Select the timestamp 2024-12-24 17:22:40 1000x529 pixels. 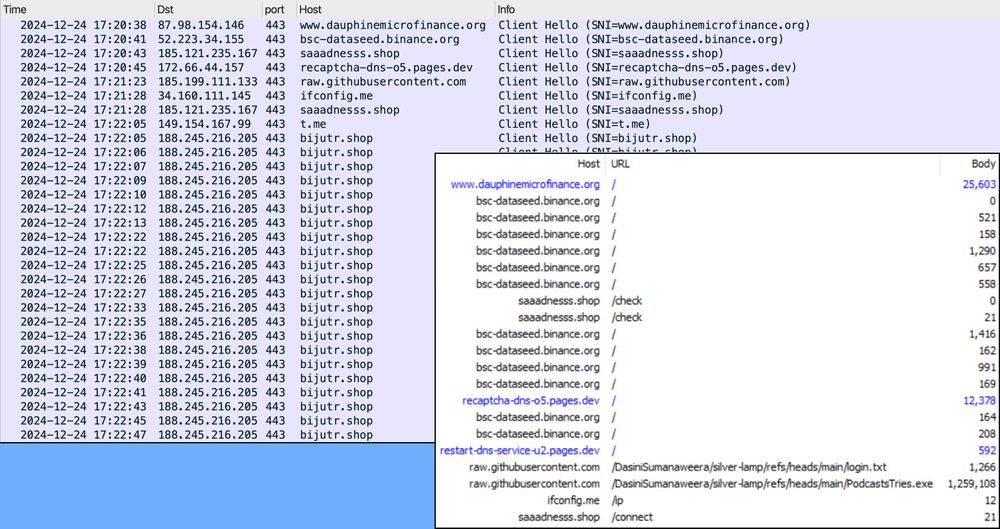pos(83,378)
